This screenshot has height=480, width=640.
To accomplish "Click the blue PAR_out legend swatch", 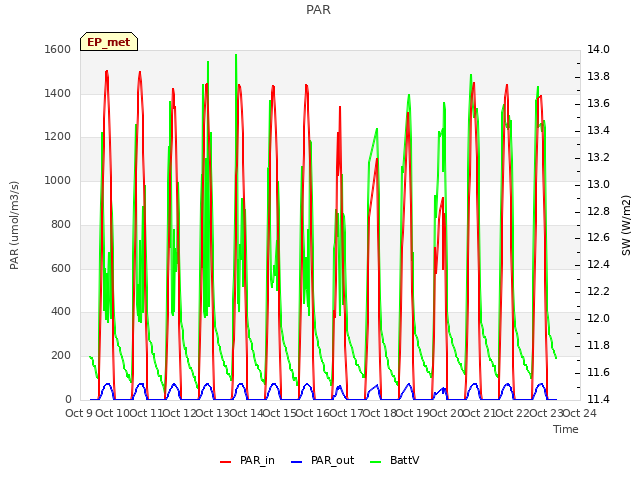I will coord(297,462).
